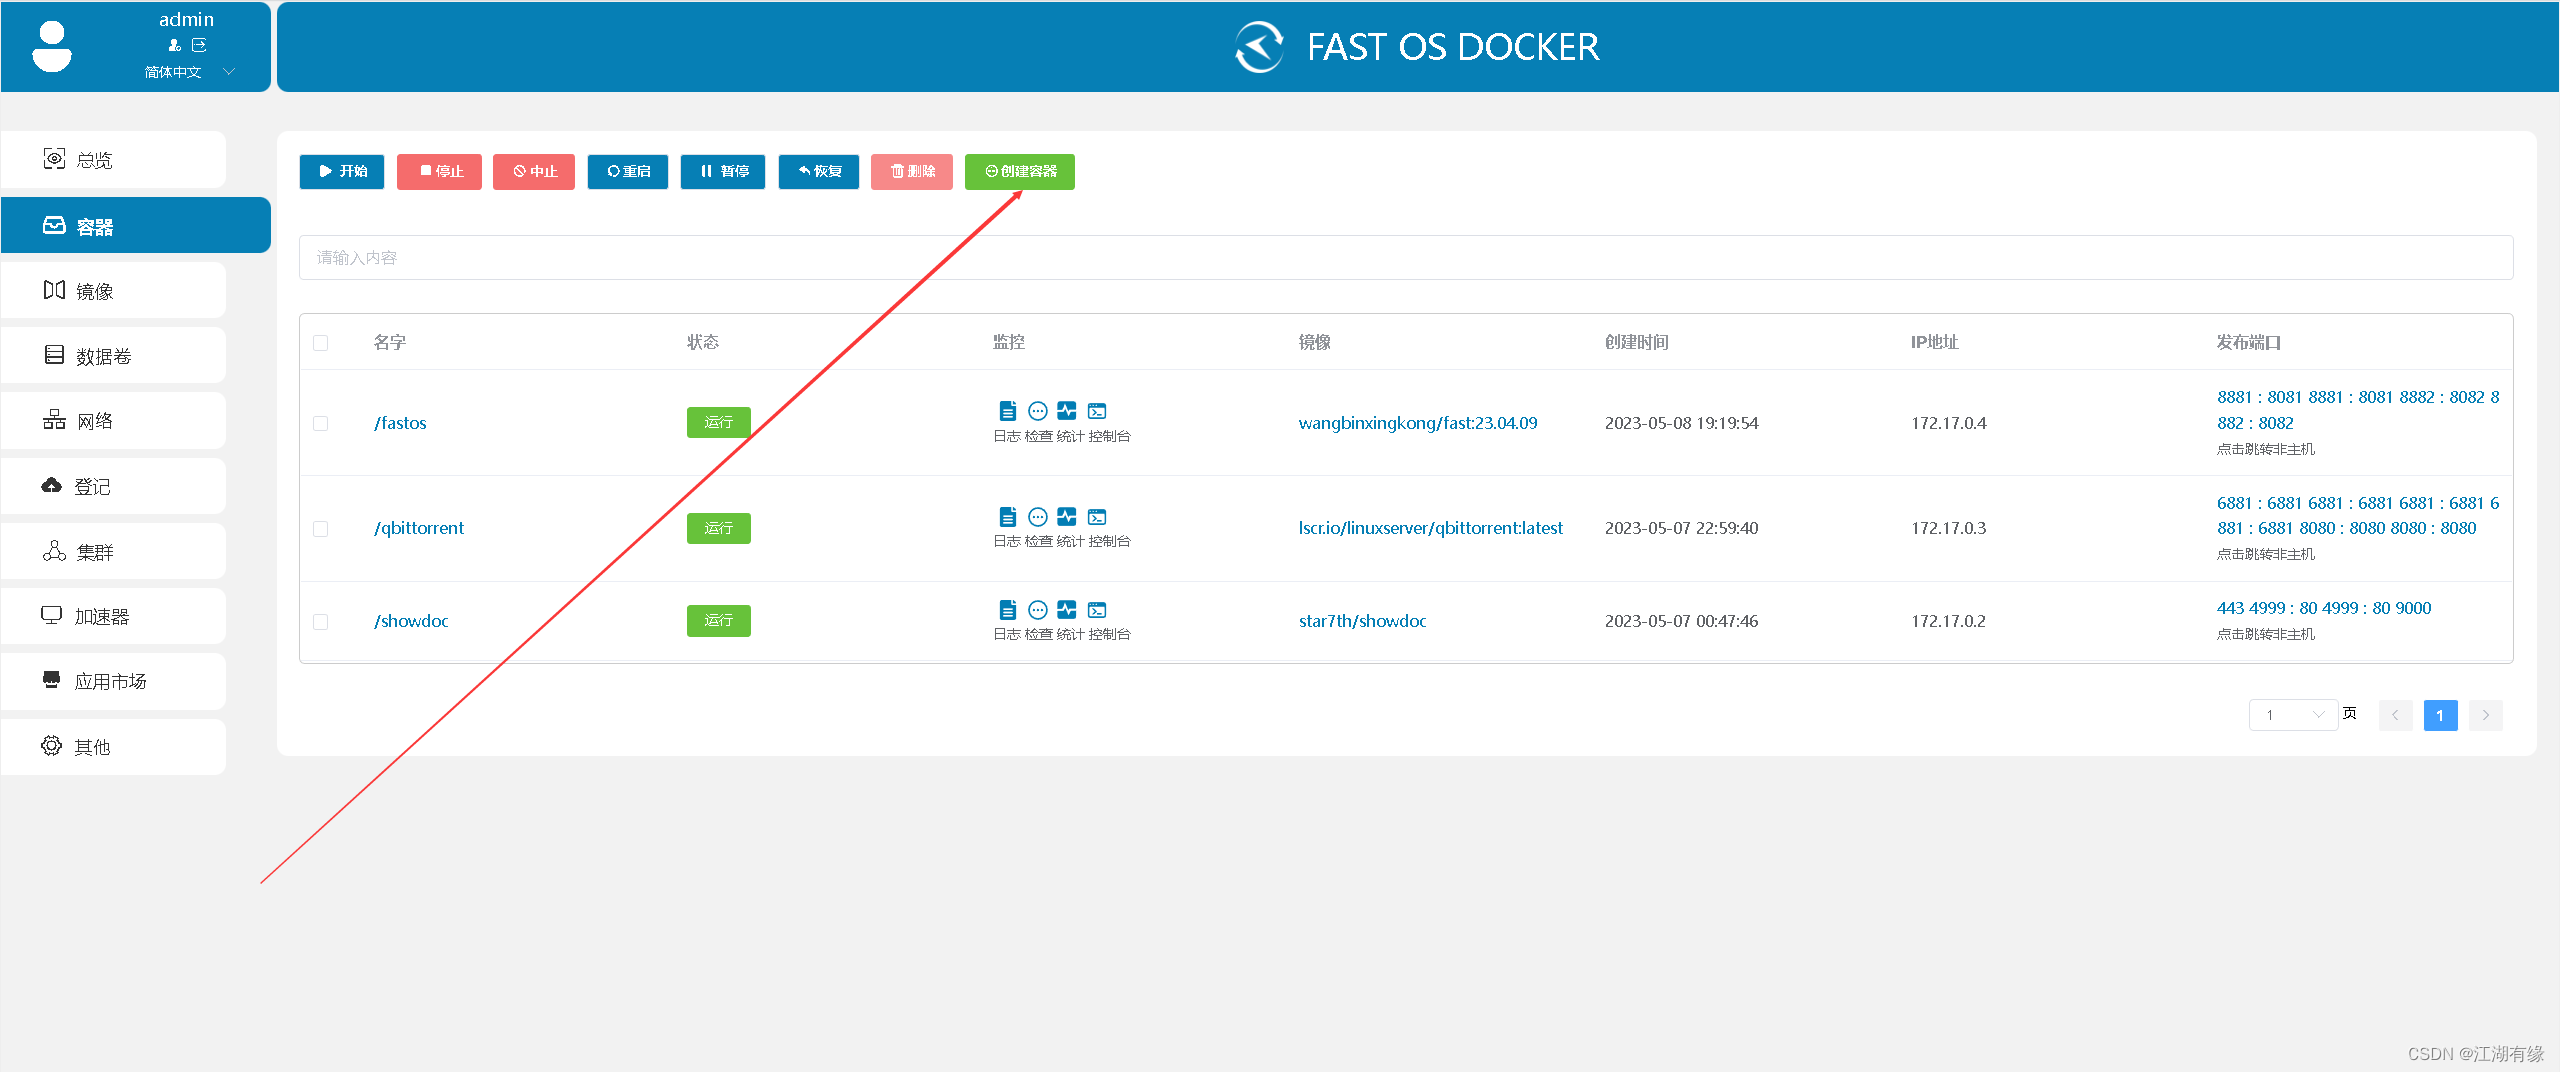Open console icon for /fastos container

(x=1097, y=411)
